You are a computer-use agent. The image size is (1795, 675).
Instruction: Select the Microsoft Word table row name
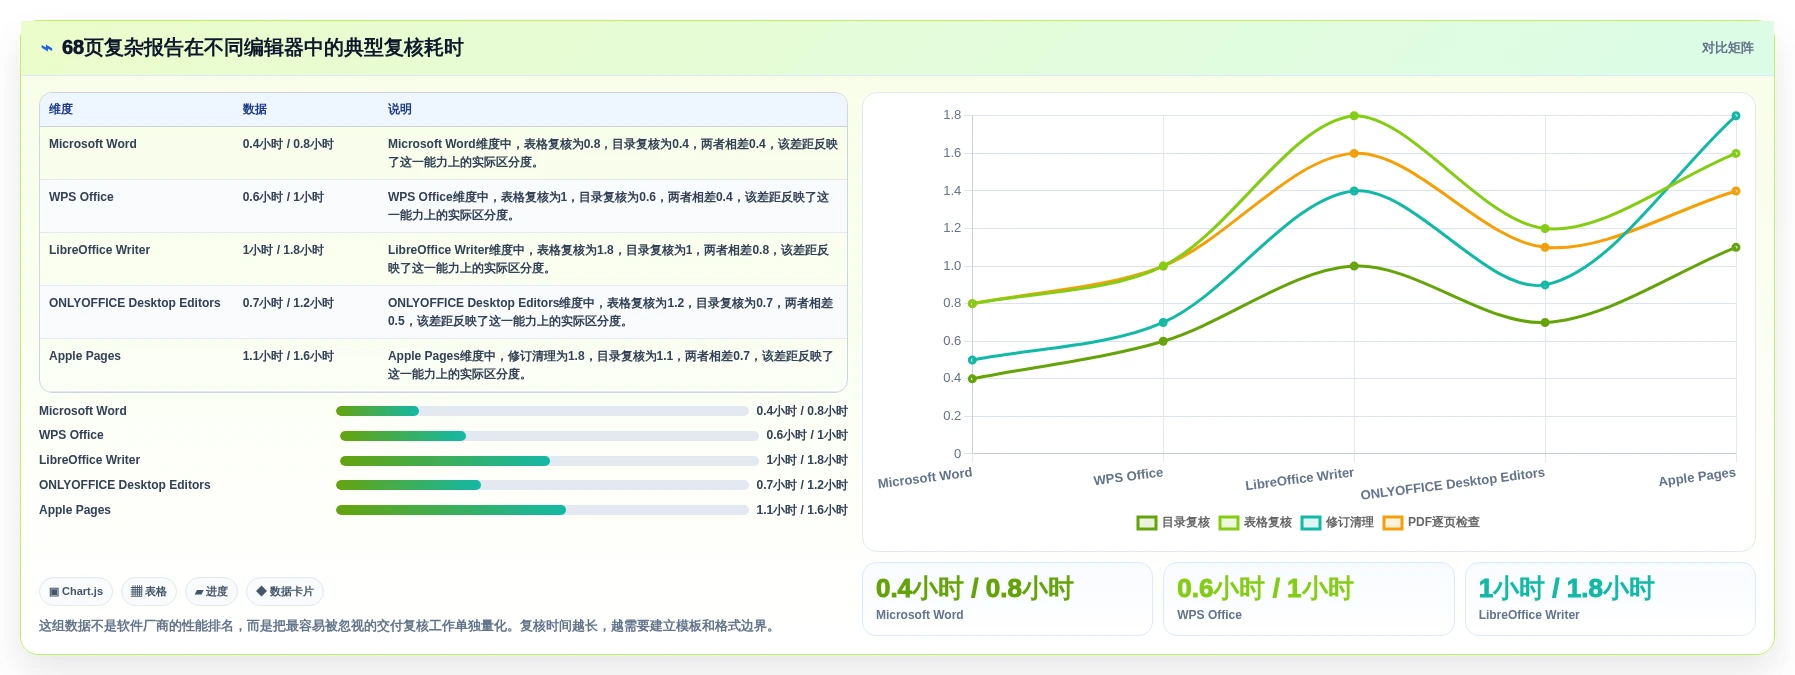pyautogui.click(x=93, y=144)
